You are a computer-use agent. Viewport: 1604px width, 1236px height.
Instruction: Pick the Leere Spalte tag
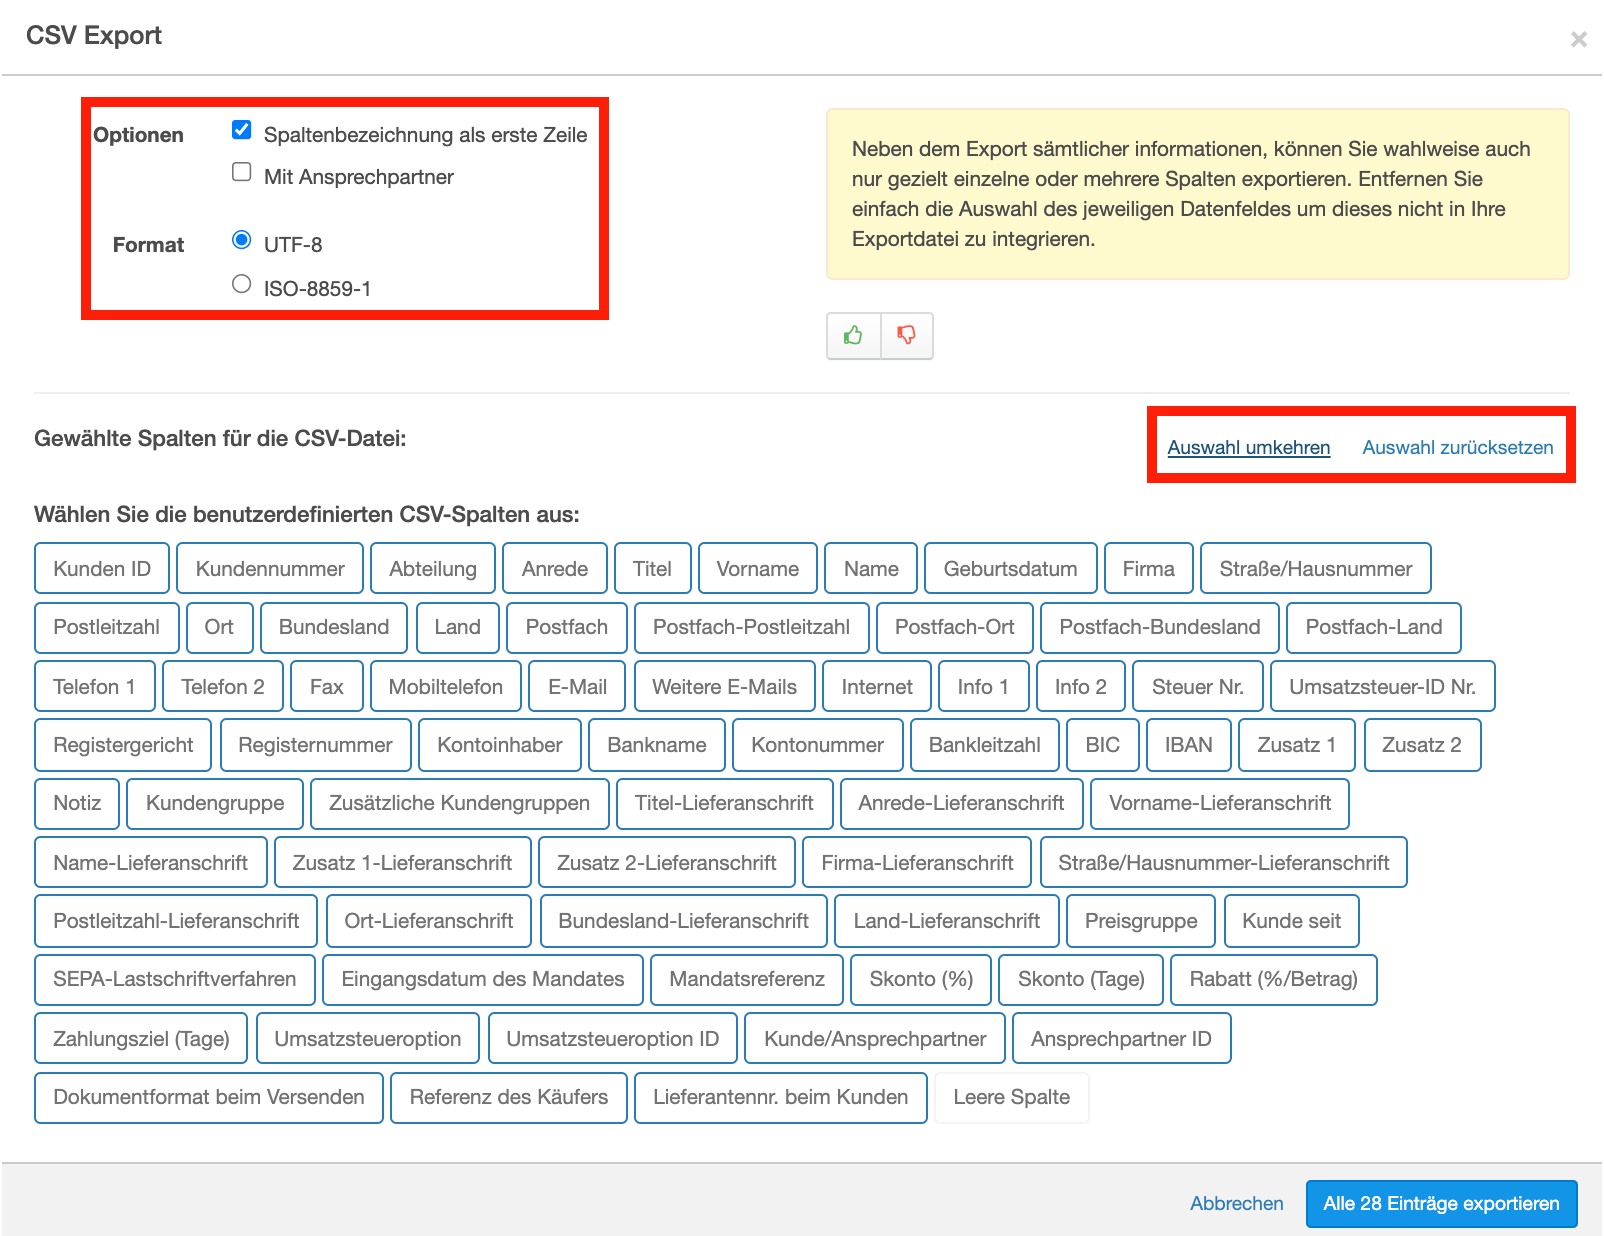point(1011,1097)
